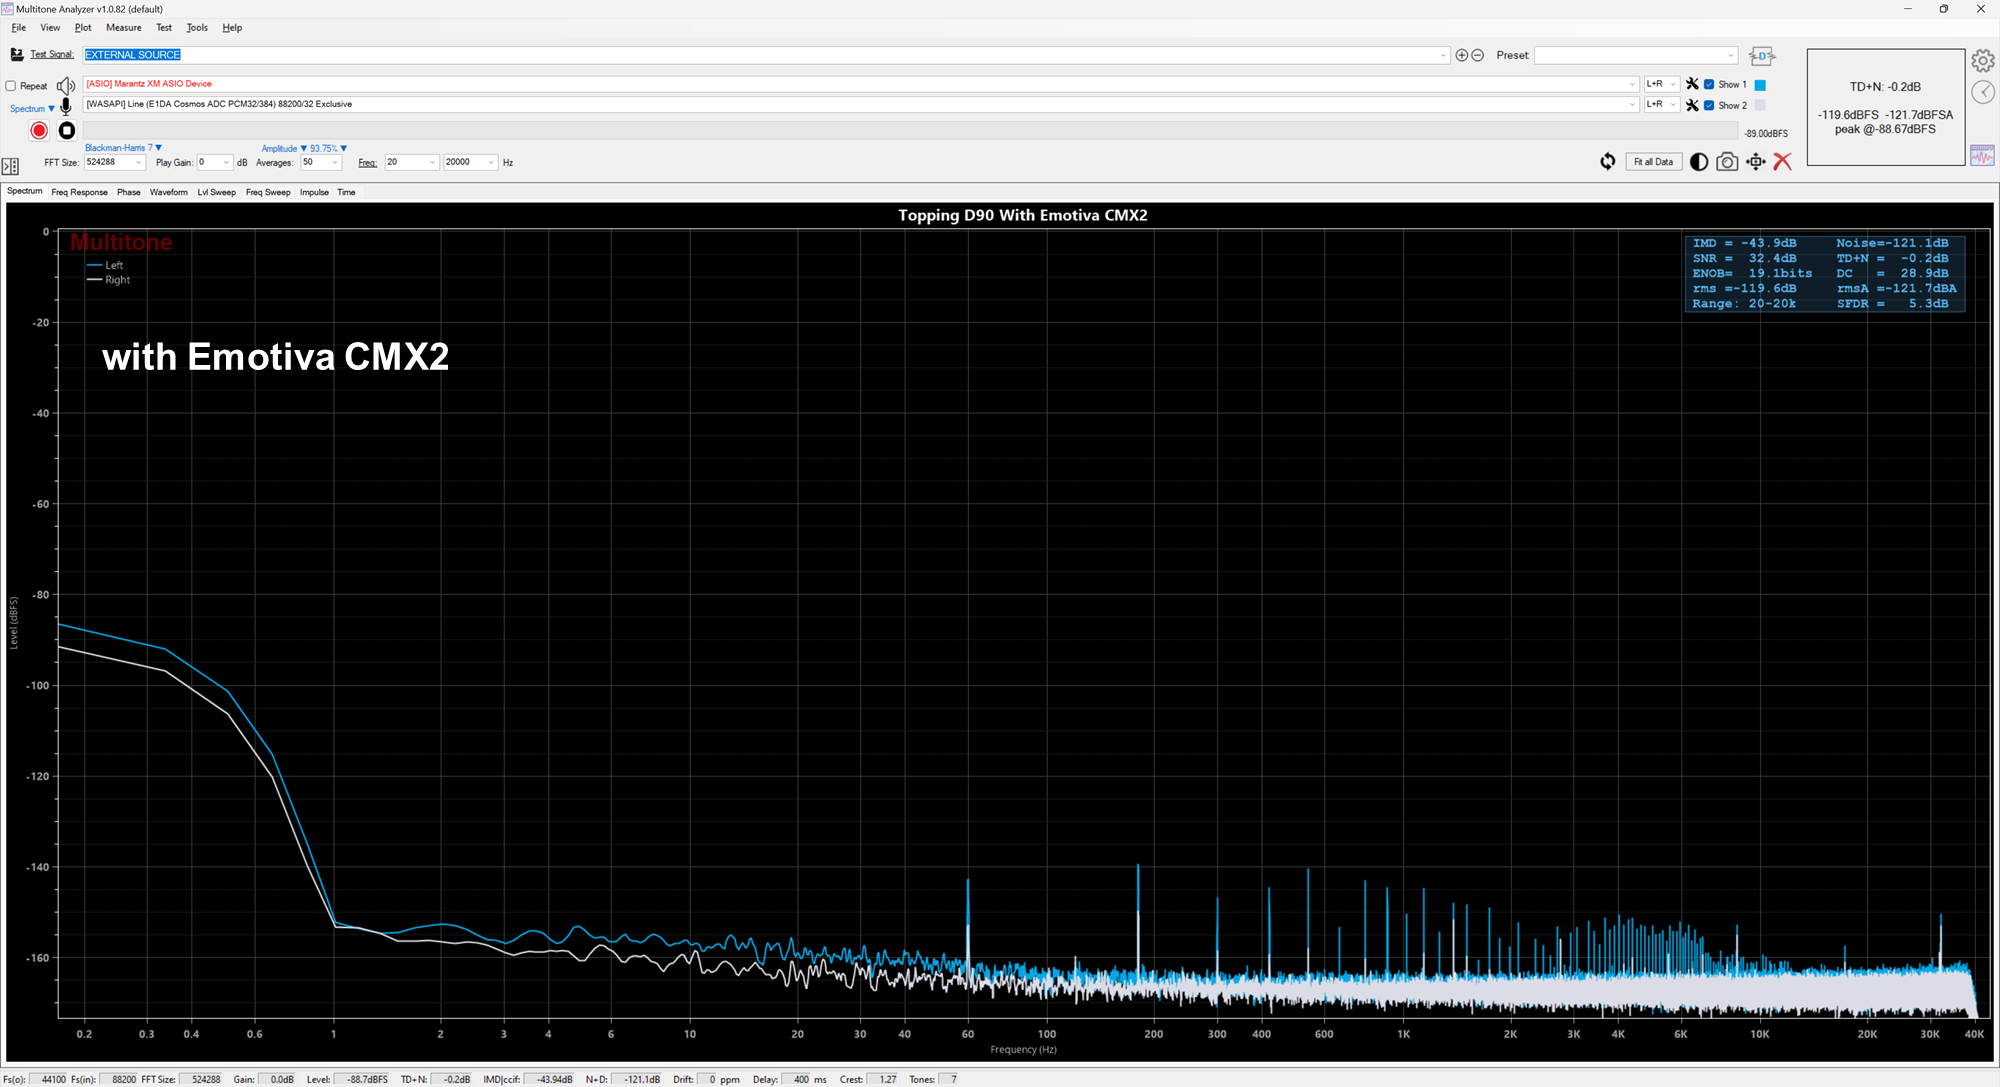Click the speaker output device icon
2000x1087 pixels.
(x=66, y=86)
